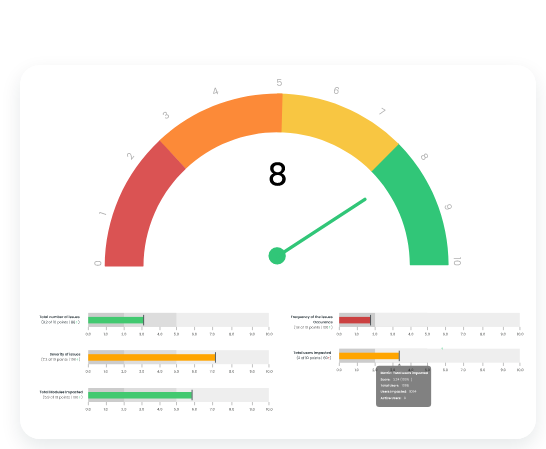Click the green needle pointer line
The image size is (546, 449).
pyautogui.click(x=325, y=225)
